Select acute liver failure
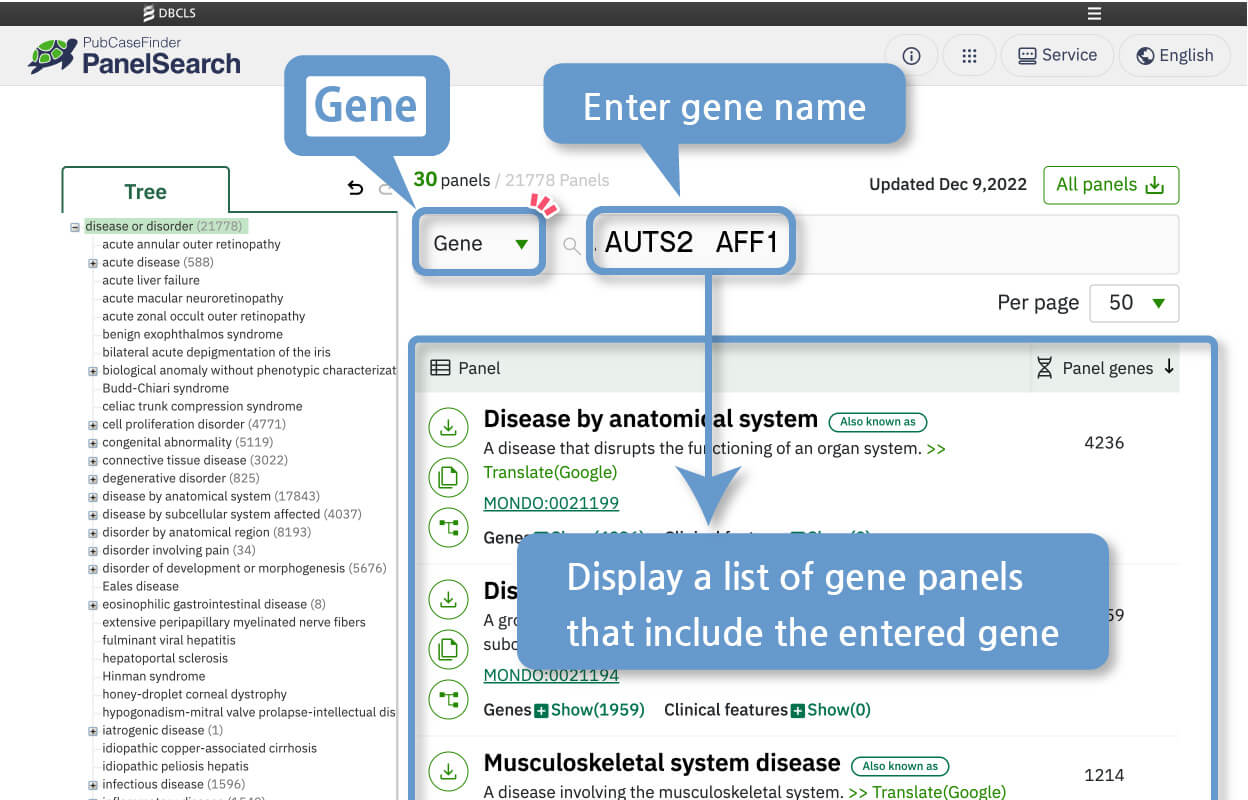This screenshot has height=800, width=1248. pyautogui.click(x=151, y=280)
